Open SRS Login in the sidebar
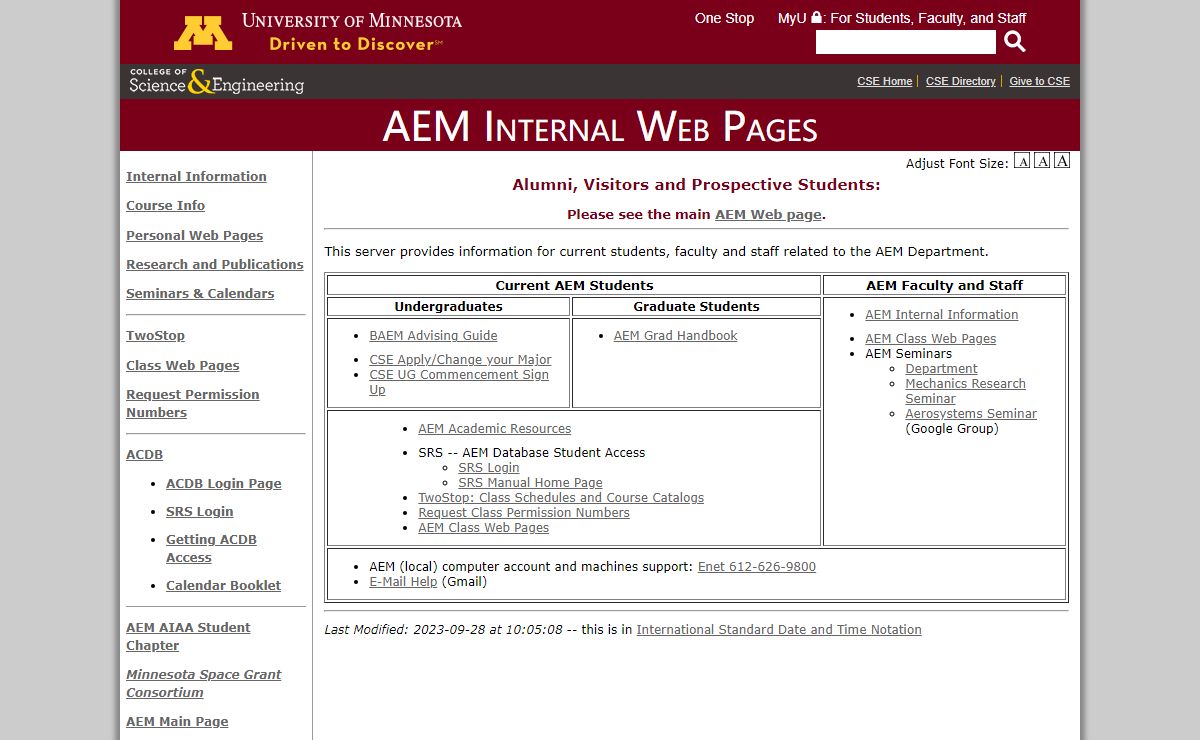The height and width of the screenshot is (740, 1200). coord(199,511)
